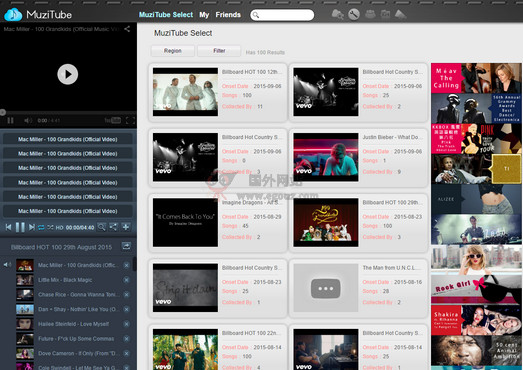Click the group icon right of the wrench
The width and height of the screenshot is (523, 370).
[370, 14]
